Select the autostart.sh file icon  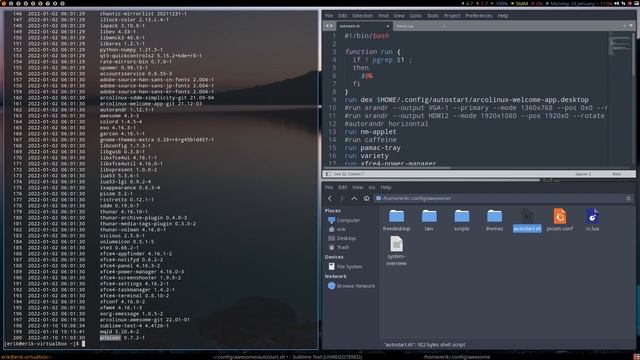tap(527, 220)
